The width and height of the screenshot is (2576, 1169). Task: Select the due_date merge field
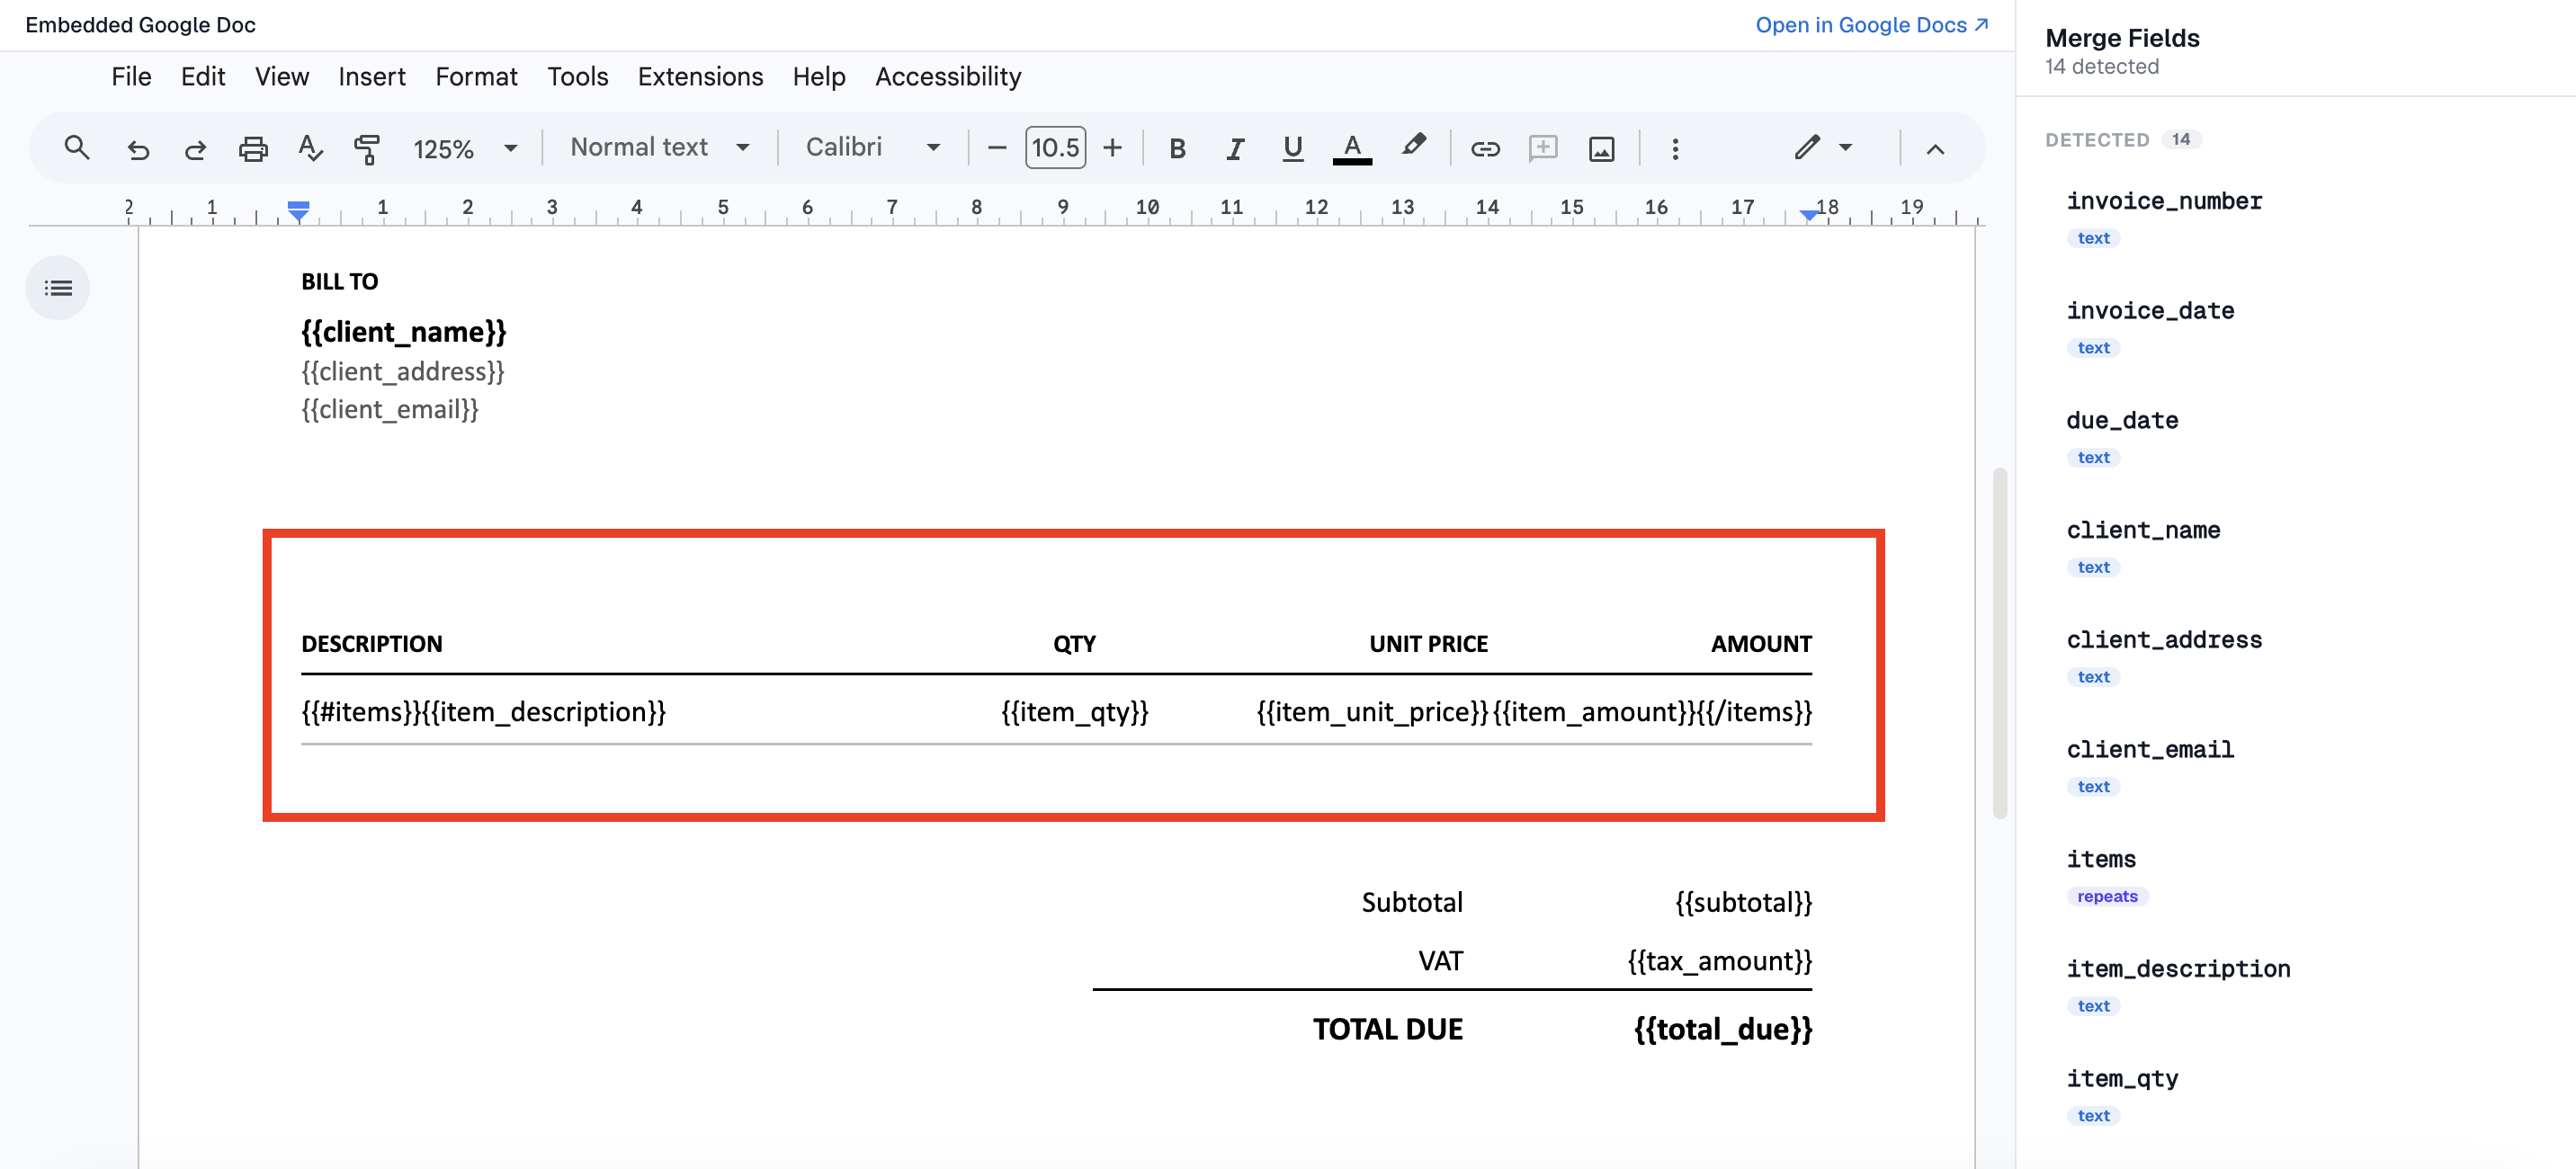[x=2122, y=421]
